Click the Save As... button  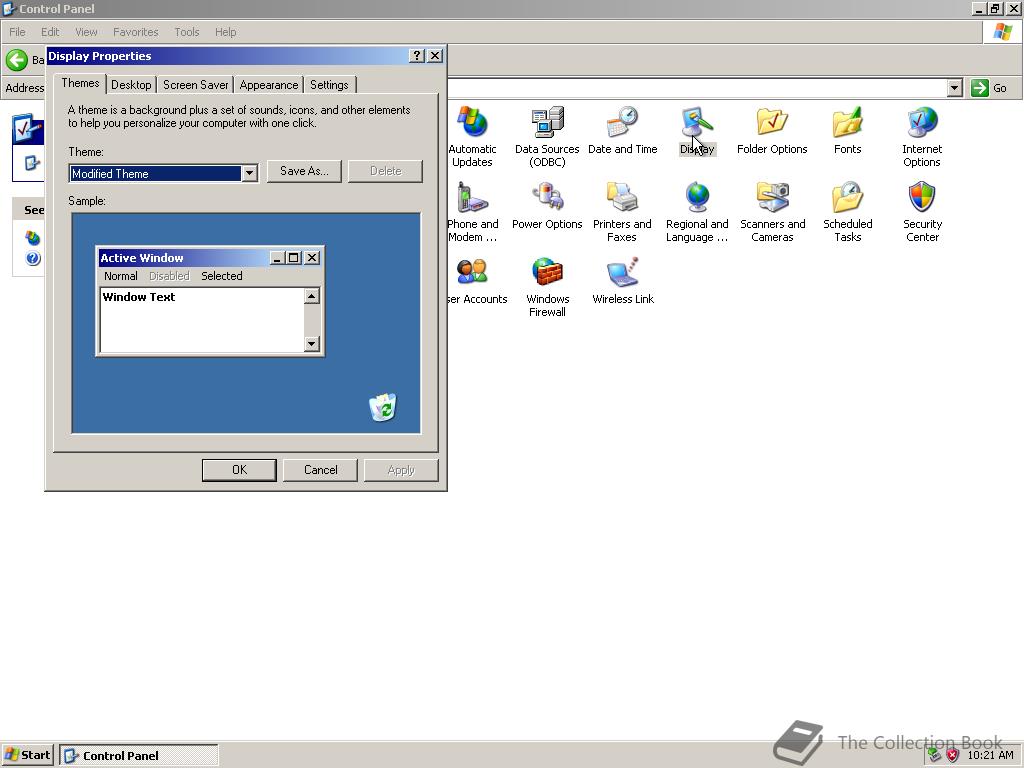pos(304,171)
